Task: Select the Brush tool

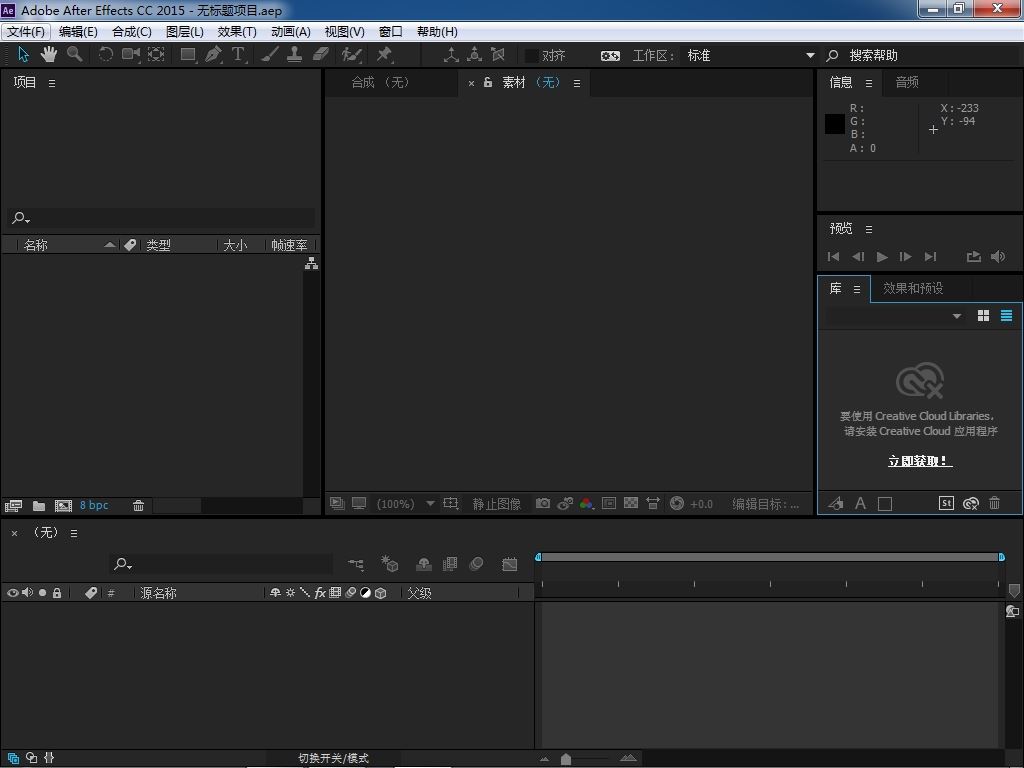Action: pos(270,54)
